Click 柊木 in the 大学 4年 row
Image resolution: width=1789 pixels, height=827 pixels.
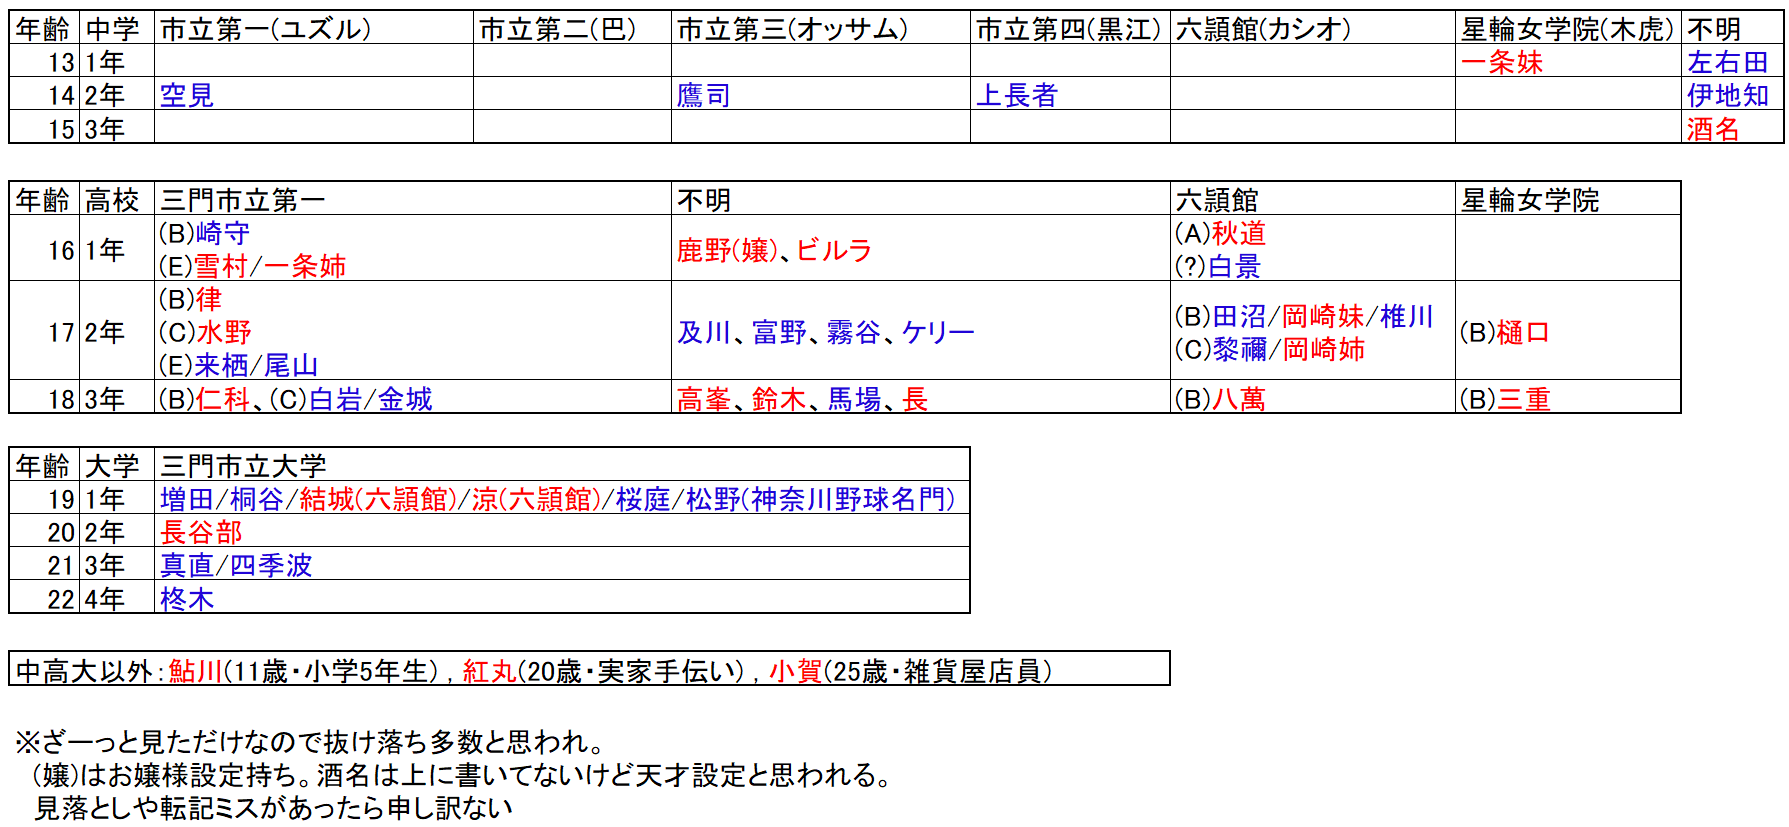click(x=187, y=599)
